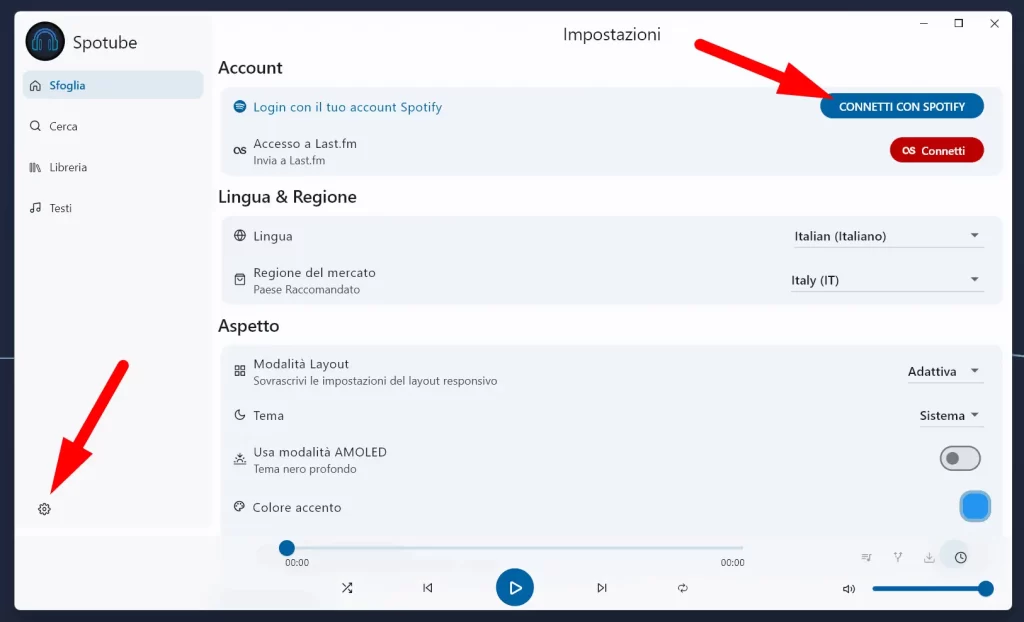Screen dimensions: 1024x622
Task: Open the Regione del mercato dropdown
Action: pos(887,280)
